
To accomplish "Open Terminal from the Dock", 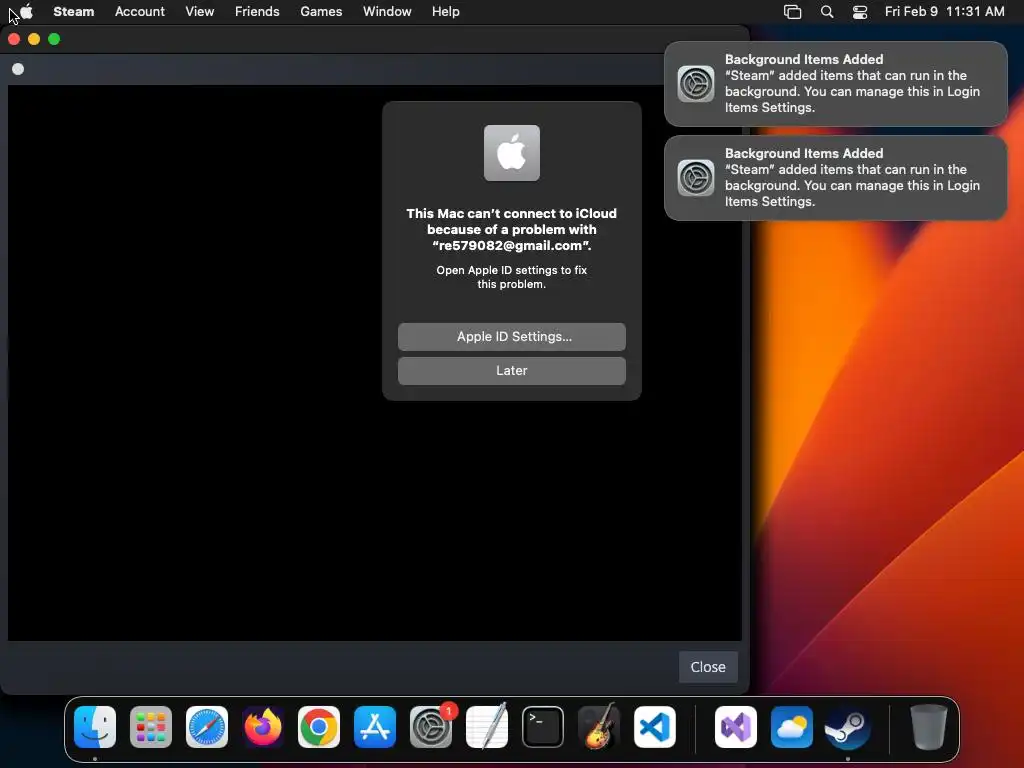I will coord(543,727).
